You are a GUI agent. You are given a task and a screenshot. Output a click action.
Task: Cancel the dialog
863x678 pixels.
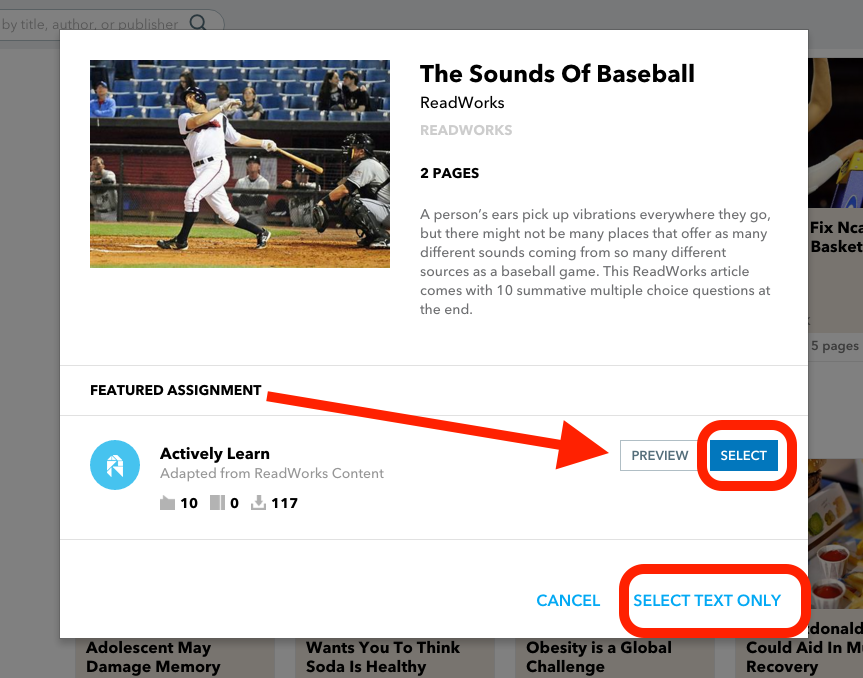coord(568,600)
